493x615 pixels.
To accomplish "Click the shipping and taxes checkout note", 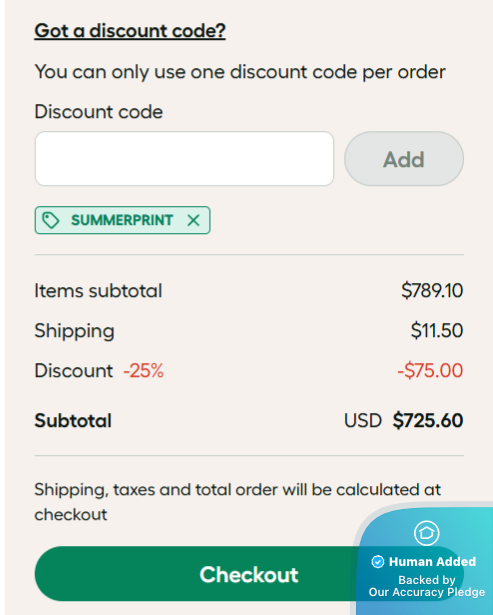I will (238, 502).
